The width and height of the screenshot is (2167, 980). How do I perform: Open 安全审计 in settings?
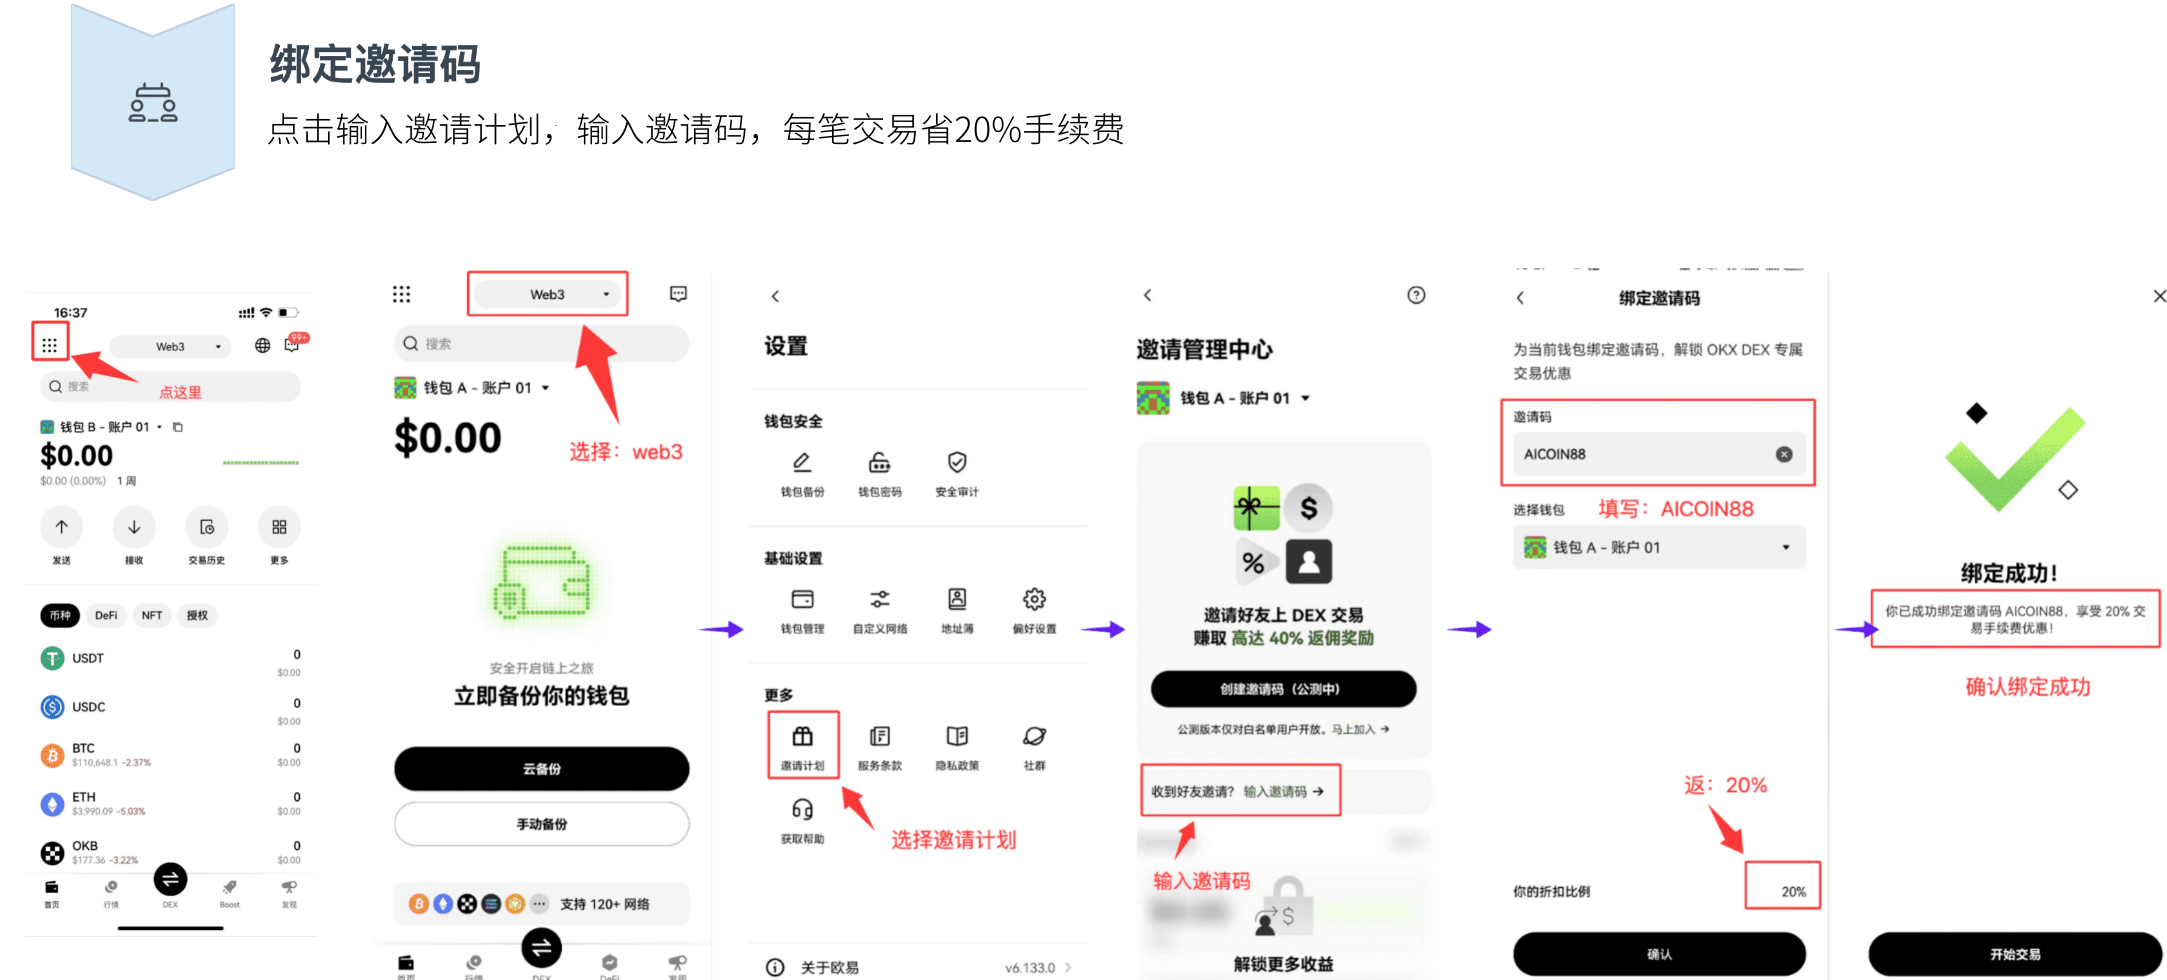957,473
